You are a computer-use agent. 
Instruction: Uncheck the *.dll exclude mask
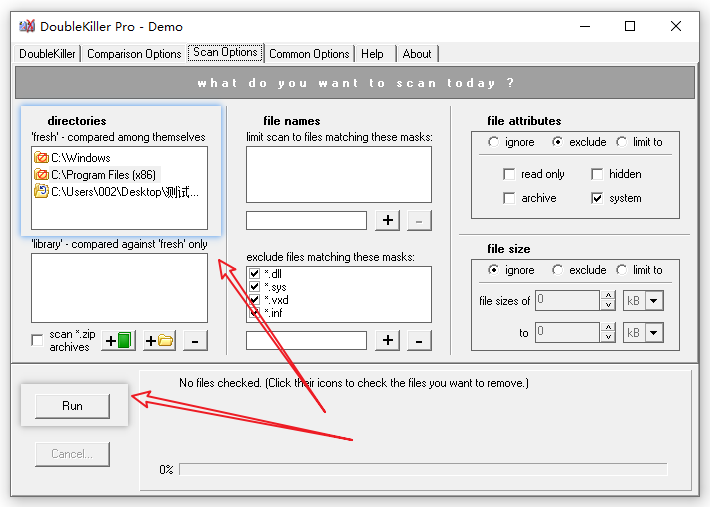(x=254, y=273)
